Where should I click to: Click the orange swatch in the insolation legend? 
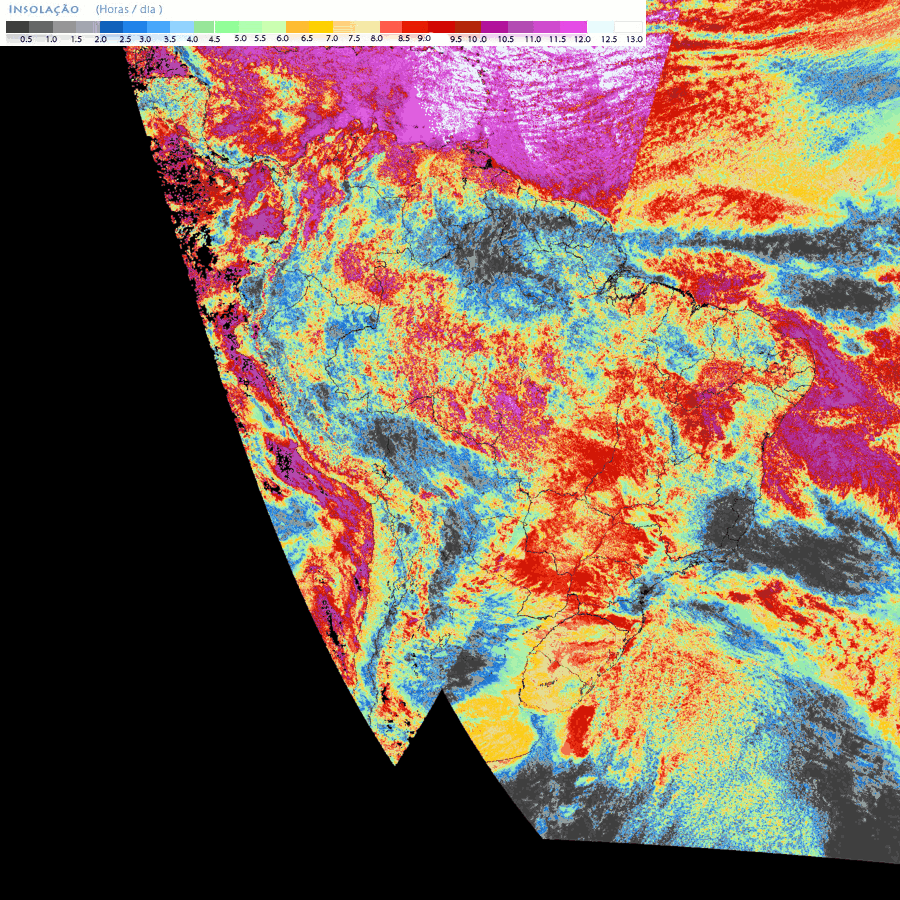[x=297, y=27]
